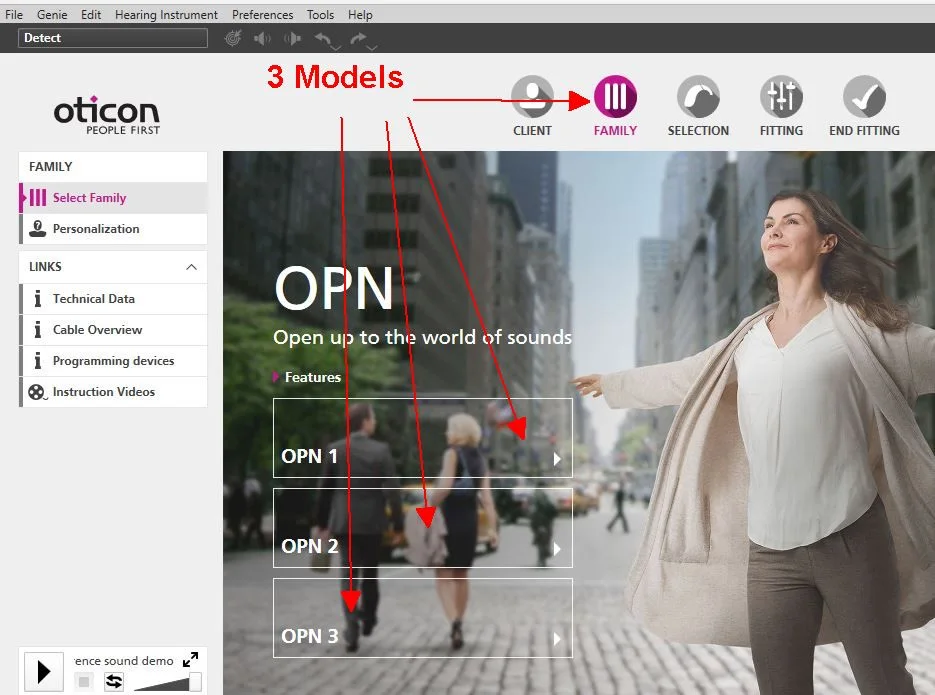Play the sound demo

coord(44,672)
